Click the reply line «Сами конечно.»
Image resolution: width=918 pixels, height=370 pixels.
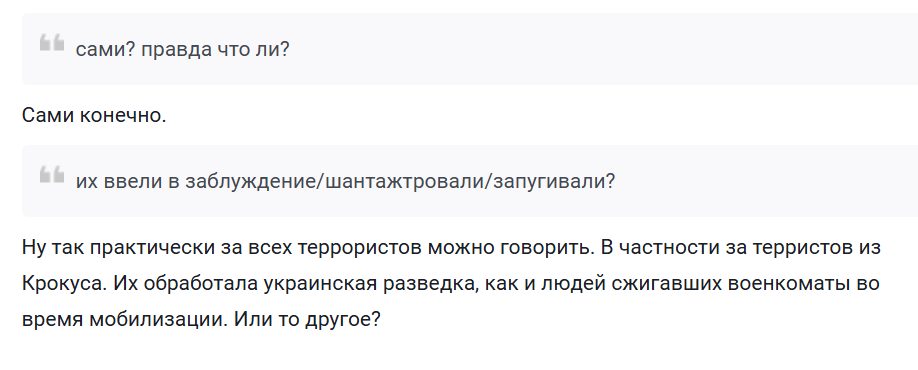pyautogui.click(x=94, y=115)
